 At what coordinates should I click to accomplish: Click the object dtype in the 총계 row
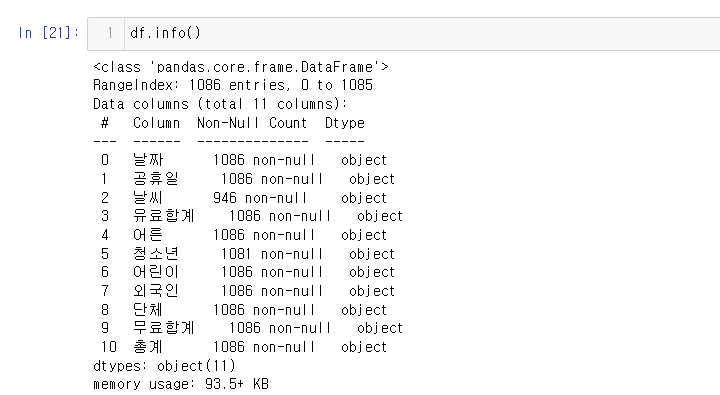[x=364, y=347]
